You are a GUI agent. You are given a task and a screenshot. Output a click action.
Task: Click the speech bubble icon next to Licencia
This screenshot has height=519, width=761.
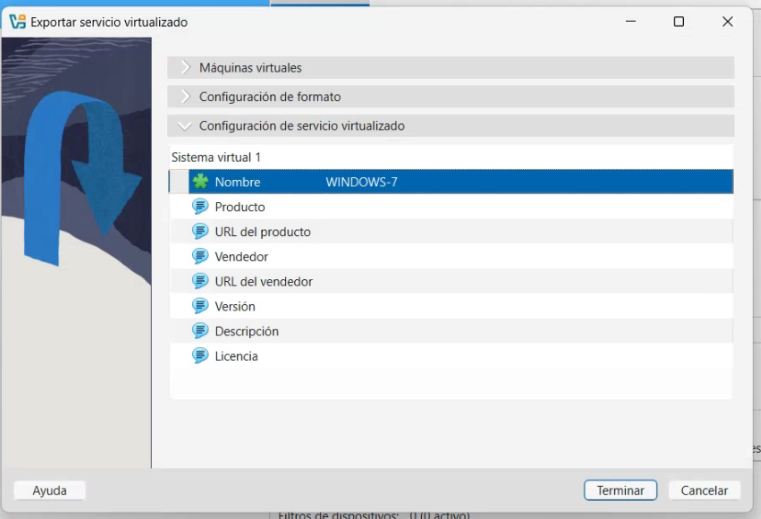coord(200,356)
